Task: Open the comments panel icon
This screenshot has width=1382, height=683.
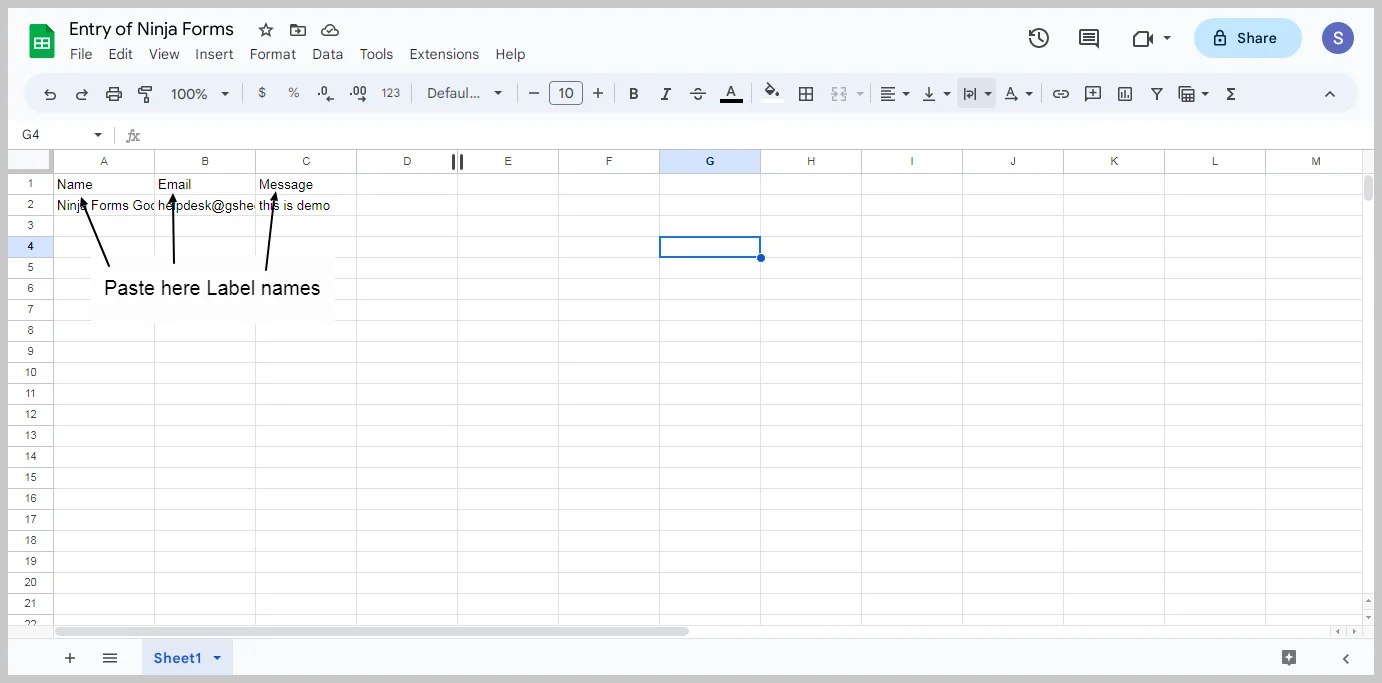Action: click(x=1089, y=38)
